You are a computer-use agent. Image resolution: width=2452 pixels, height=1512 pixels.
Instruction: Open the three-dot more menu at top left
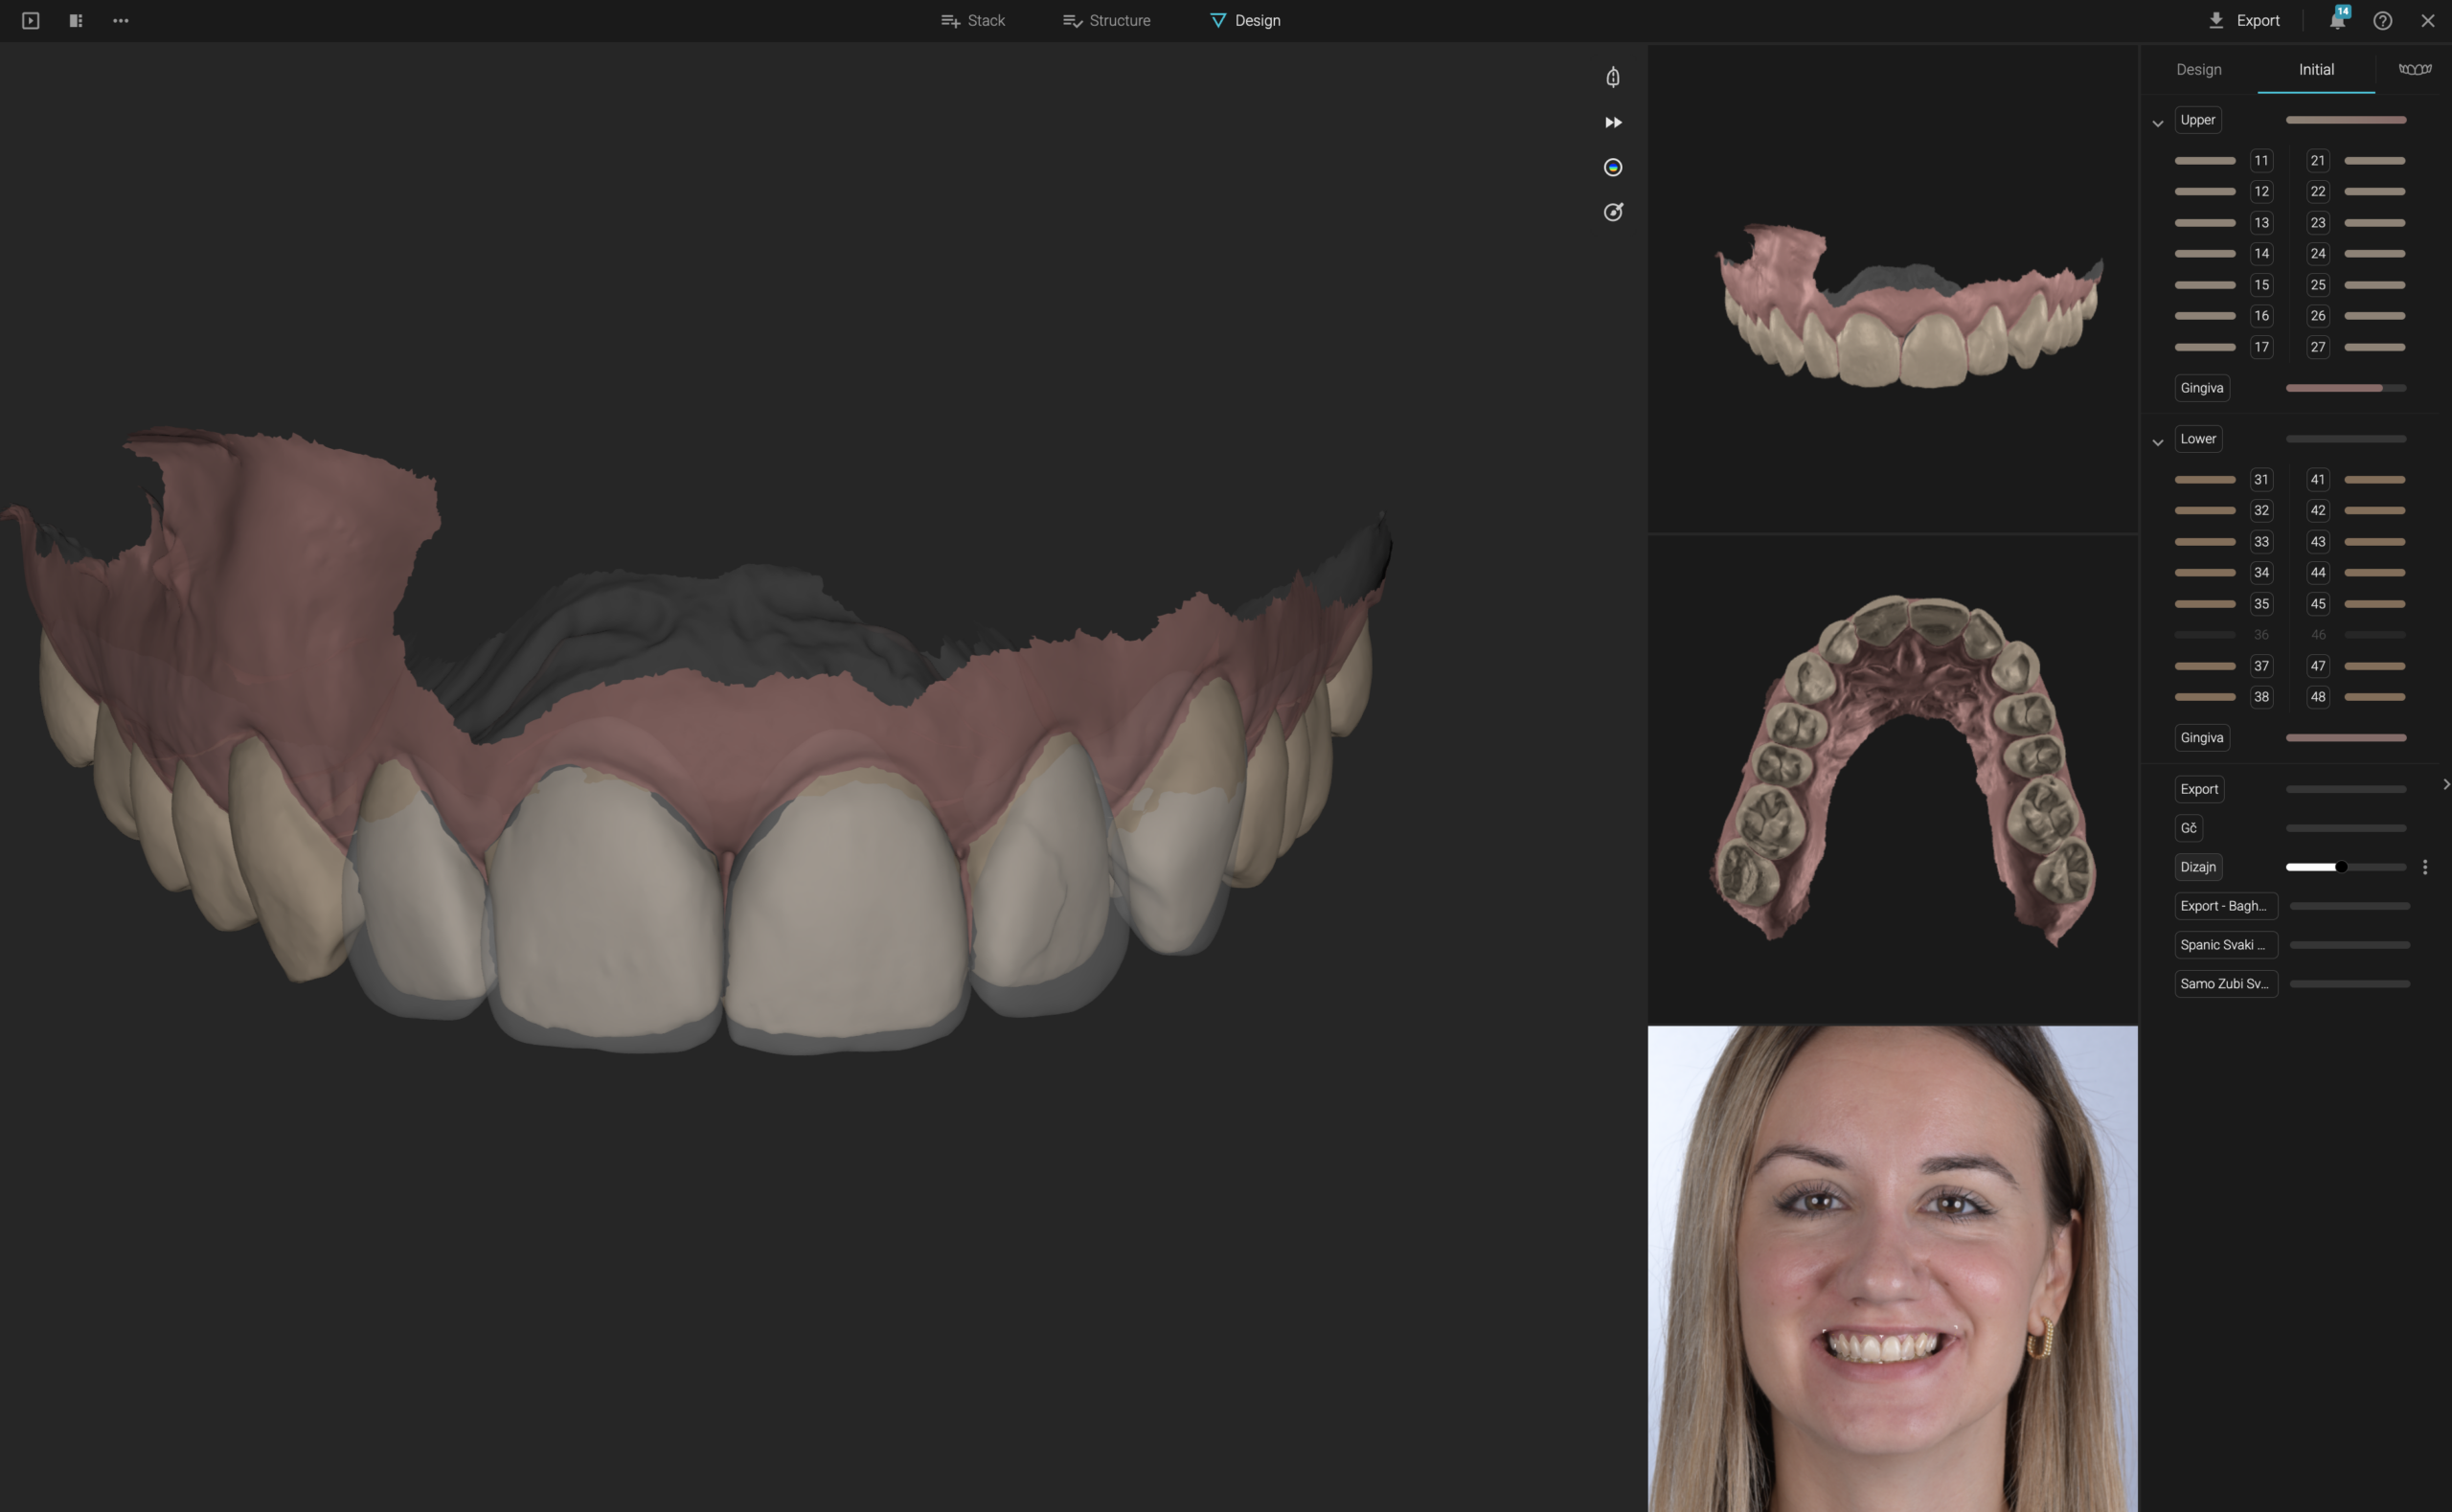(x=121, y=20)
